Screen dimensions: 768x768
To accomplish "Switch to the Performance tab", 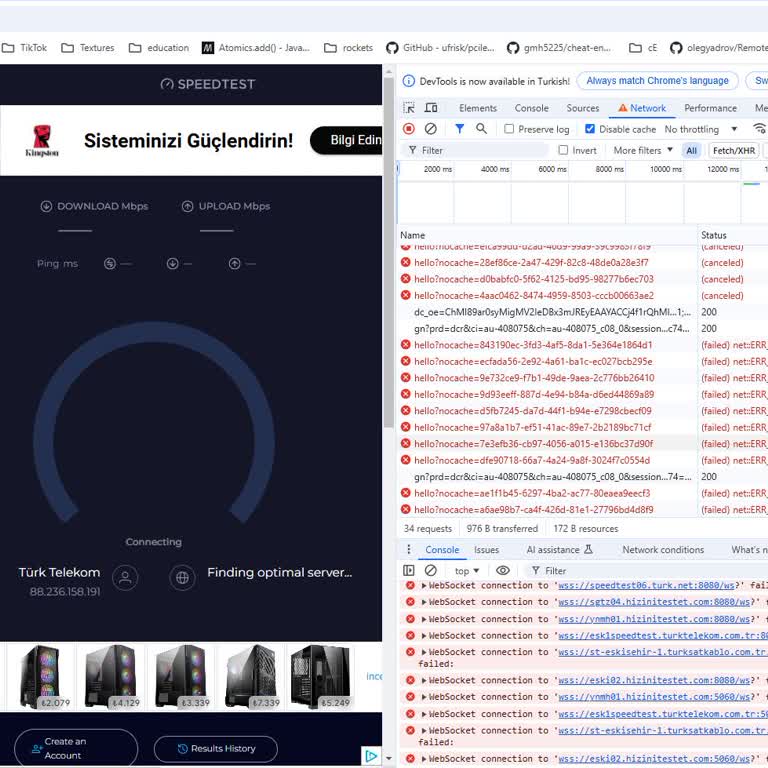I will pyautogui.click(x=710, y=108).
